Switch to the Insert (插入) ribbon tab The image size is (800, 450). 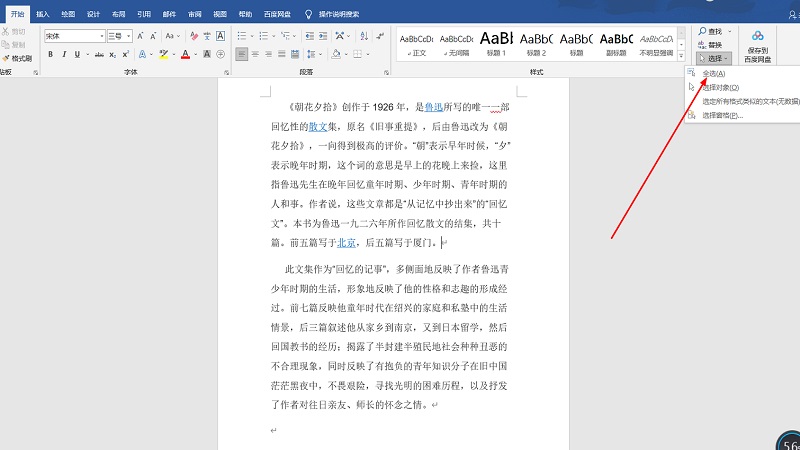pyautogui.click(x=42, y=15)
